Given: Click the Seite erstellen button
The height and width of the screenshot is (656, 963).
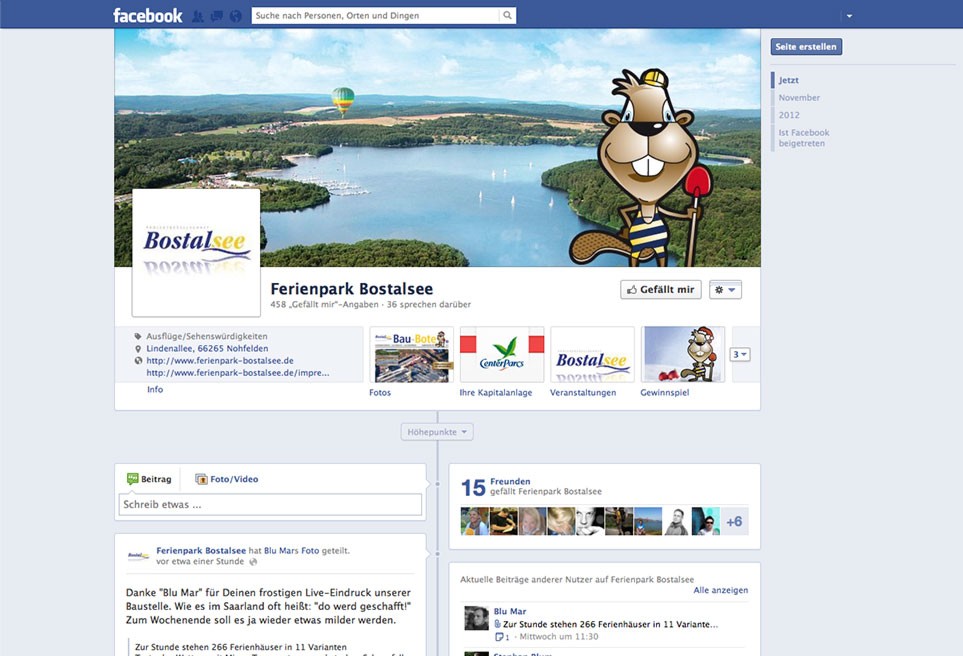Looking at the screenshot, I should (x=806, y=47).
